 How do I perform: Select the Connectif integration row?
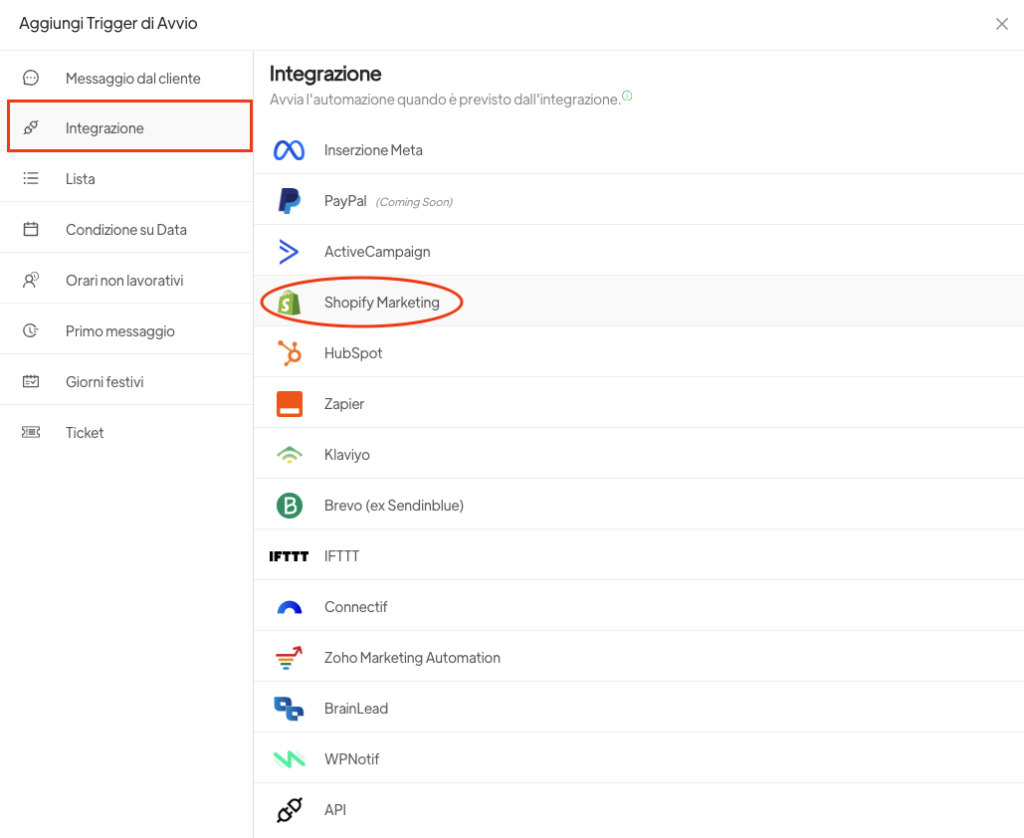click(x=355, y=607)
